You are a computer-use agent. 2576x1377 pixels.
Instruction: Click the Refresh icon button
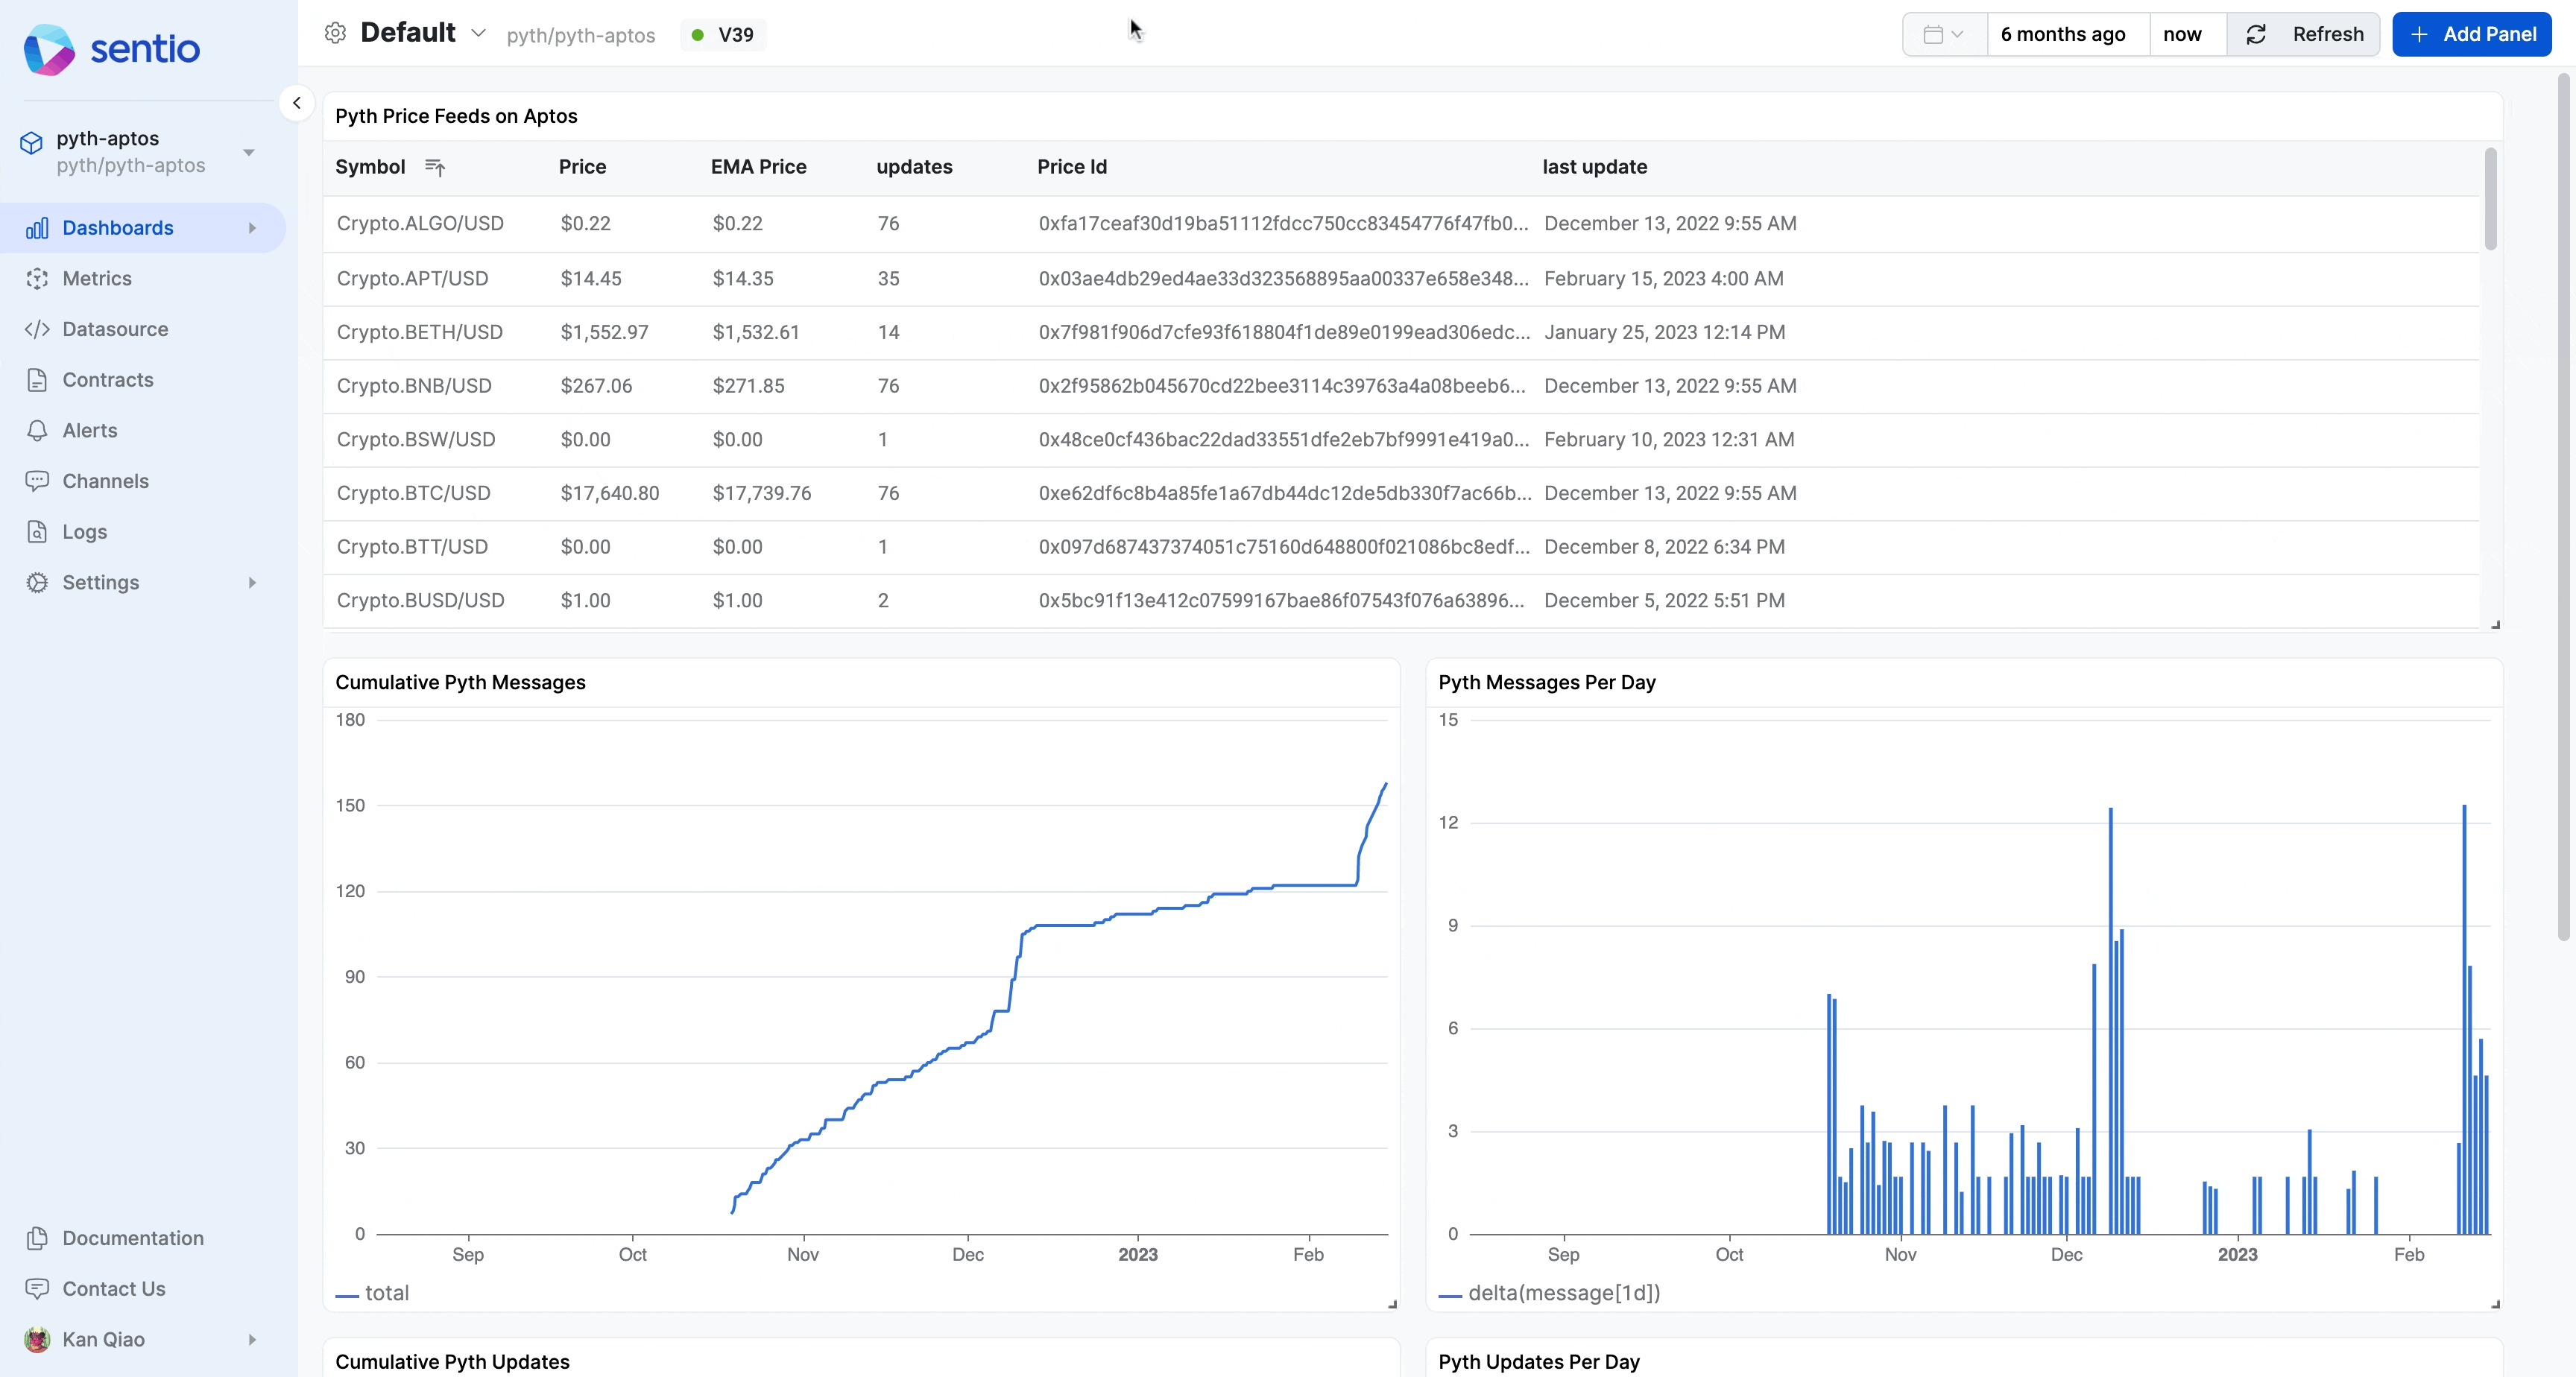(2256, 34)
